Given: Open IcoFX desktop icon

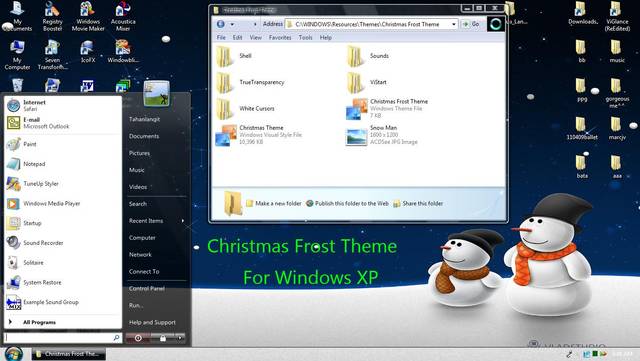Looking at the screenshot, I should coord(87,52).
